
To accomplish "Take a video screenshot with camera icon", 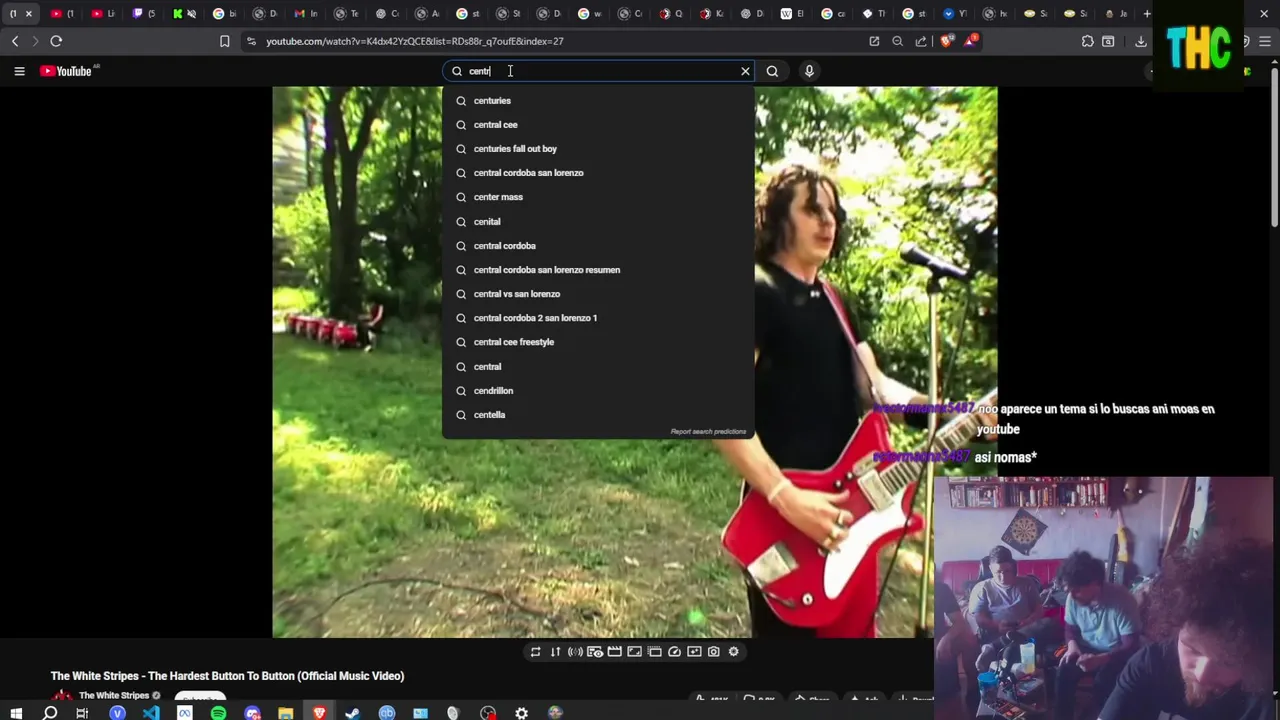I will coord(713,652).
